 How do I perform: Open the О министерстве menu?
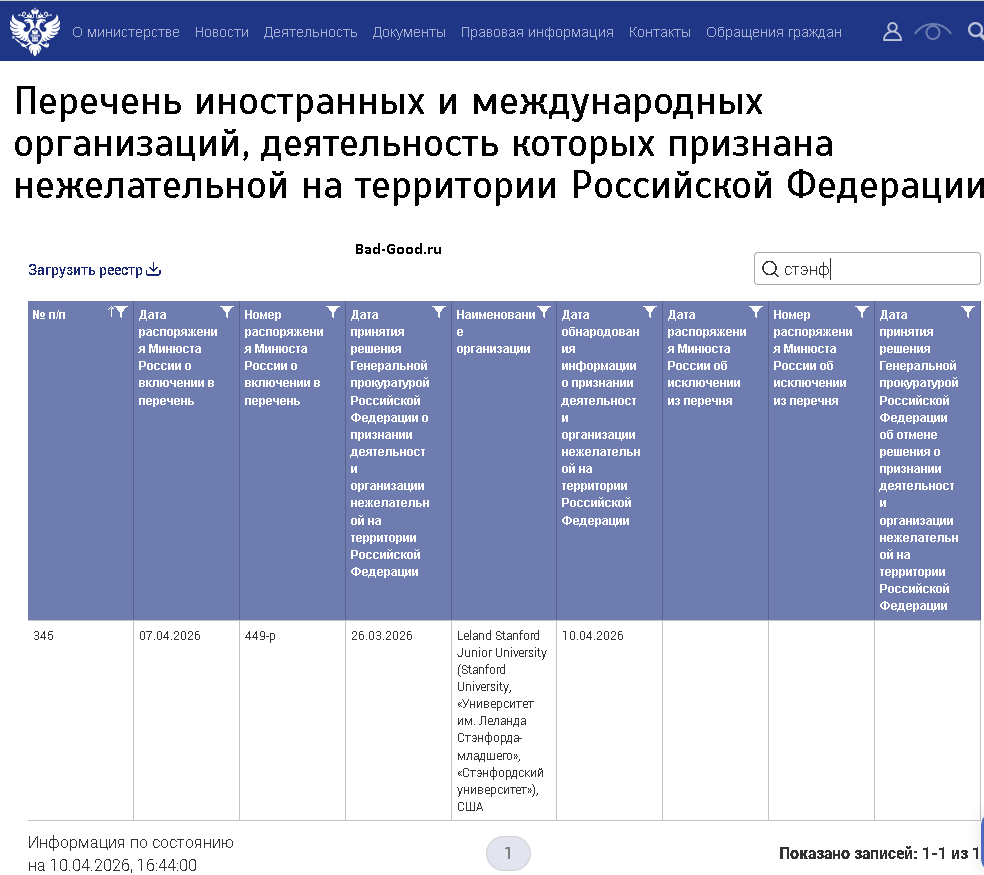click(x=126, y=32)
